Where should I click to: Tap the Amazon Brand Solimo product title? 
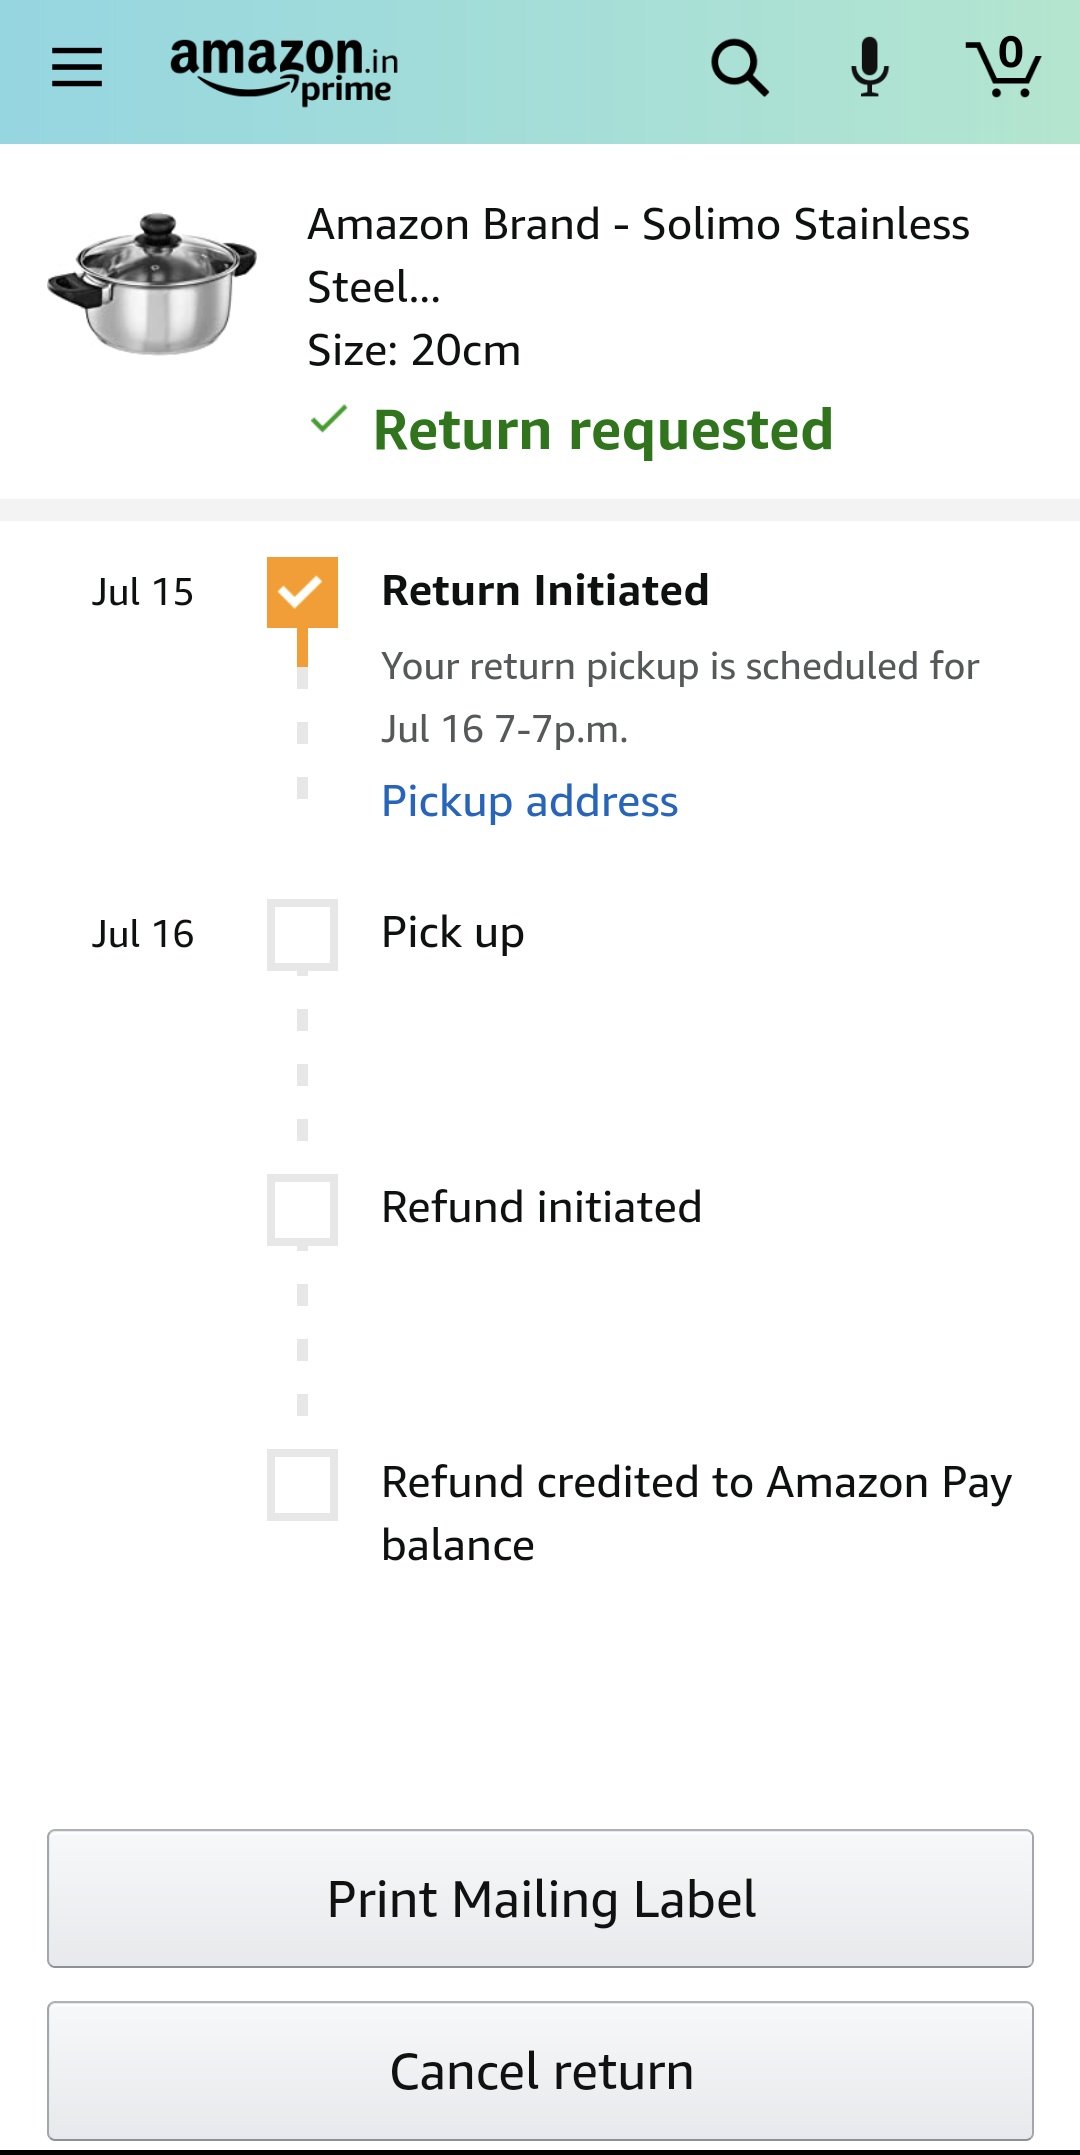pyautogui.click(x=638, y=255)
